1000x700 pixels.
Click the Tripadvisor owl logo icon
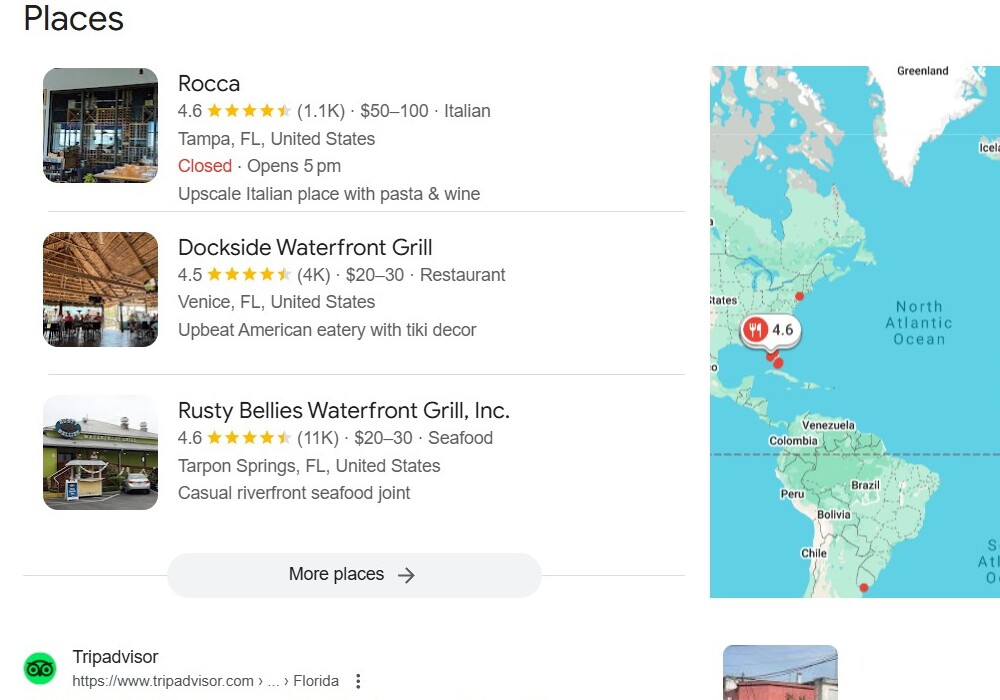click(x=40, y=668)
